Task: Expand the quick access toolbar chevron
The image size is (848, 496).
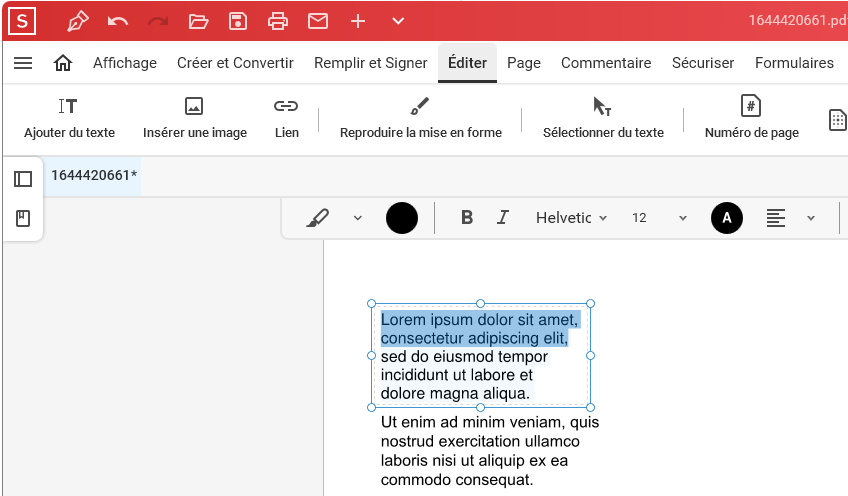Action: 398,21
